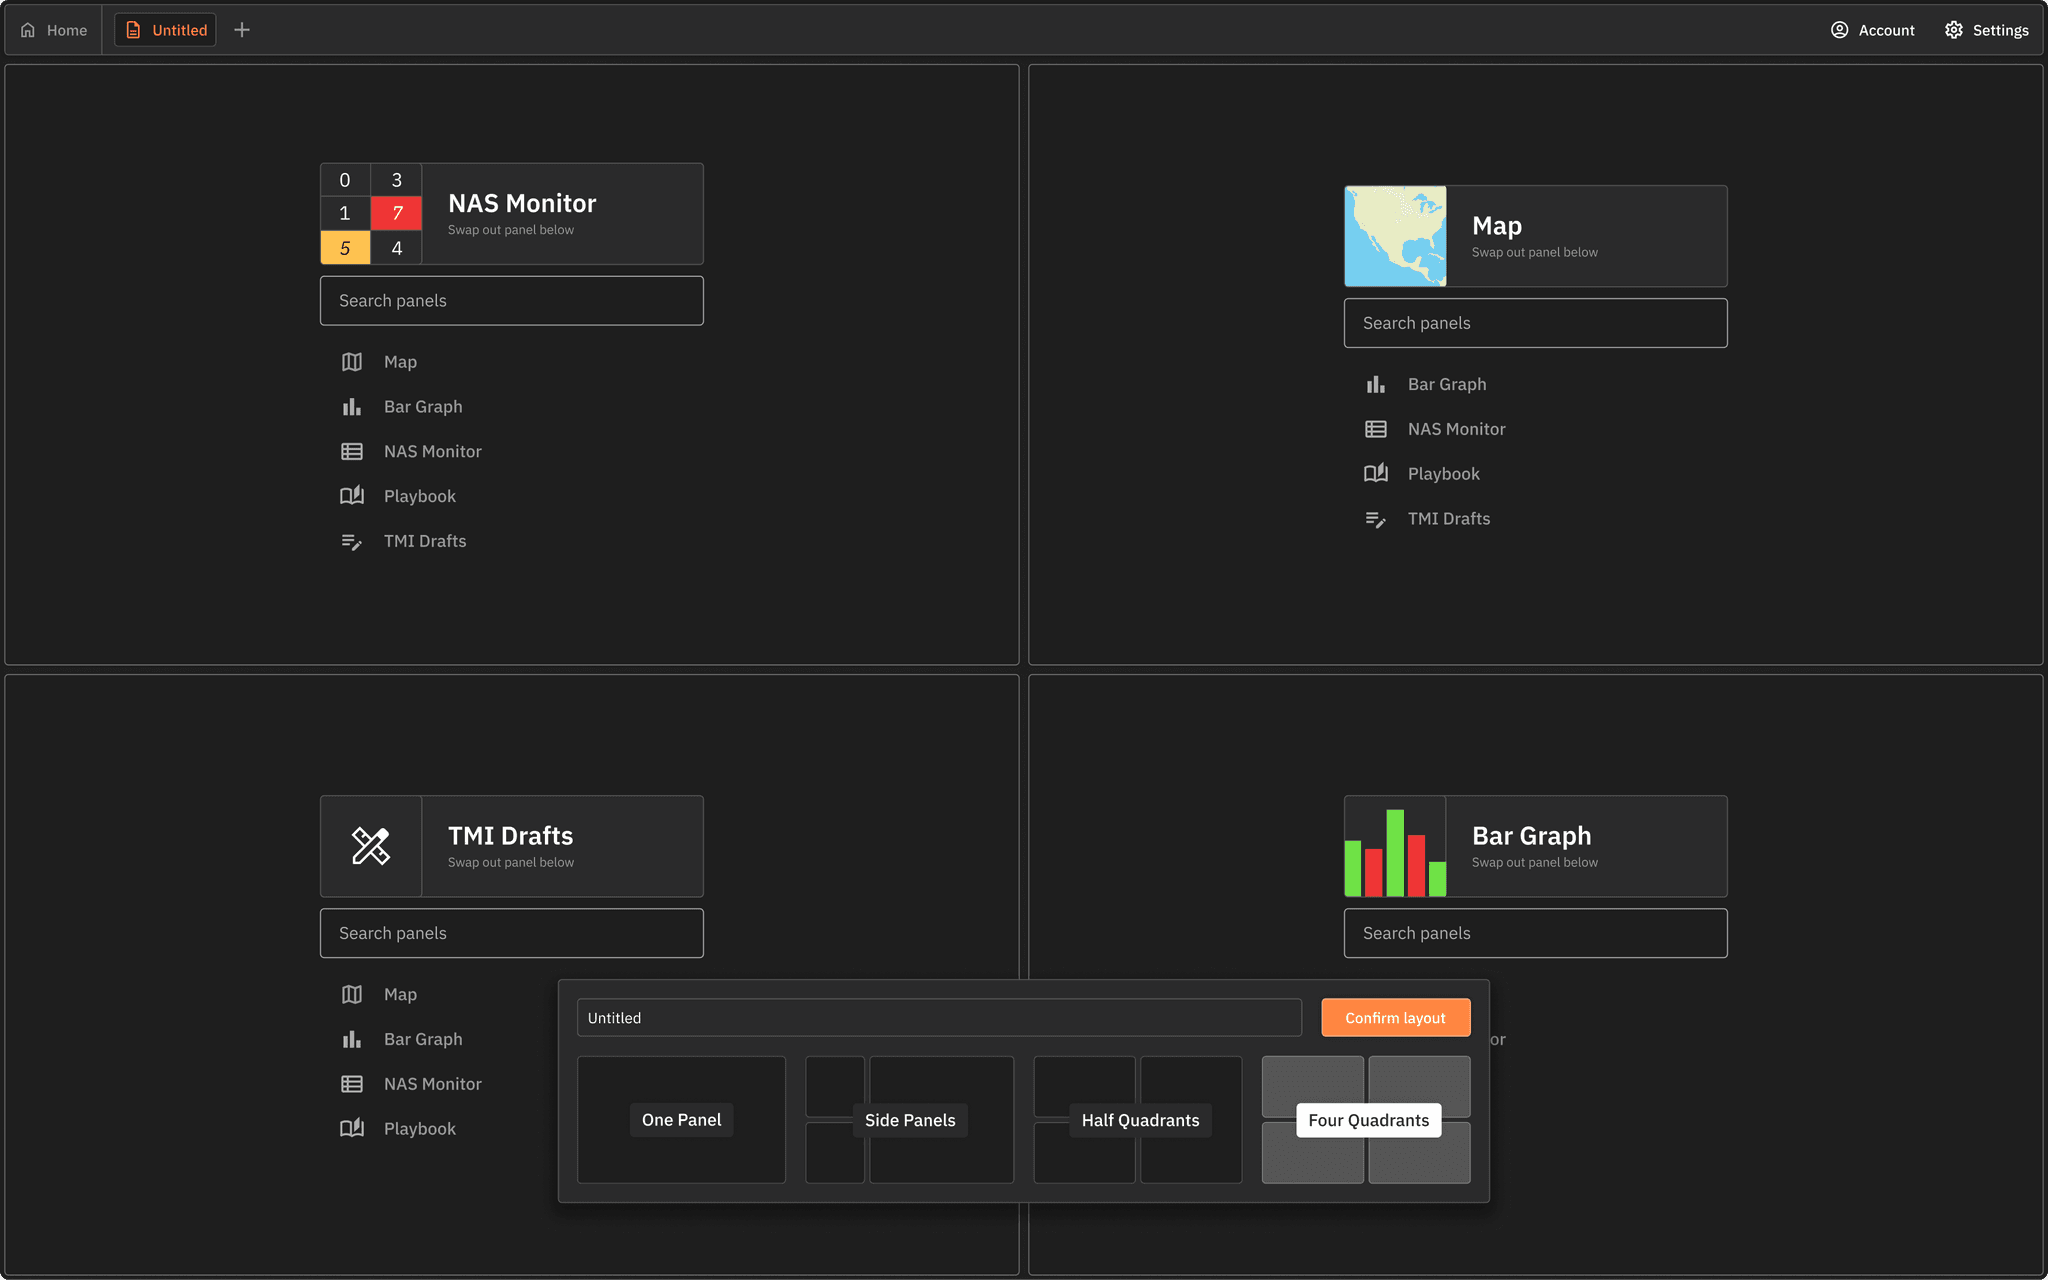Image resolution: width=2048 pixels, height=1280 pixels.
Task: Switch to the Home tab
Action: click(54, 30)
